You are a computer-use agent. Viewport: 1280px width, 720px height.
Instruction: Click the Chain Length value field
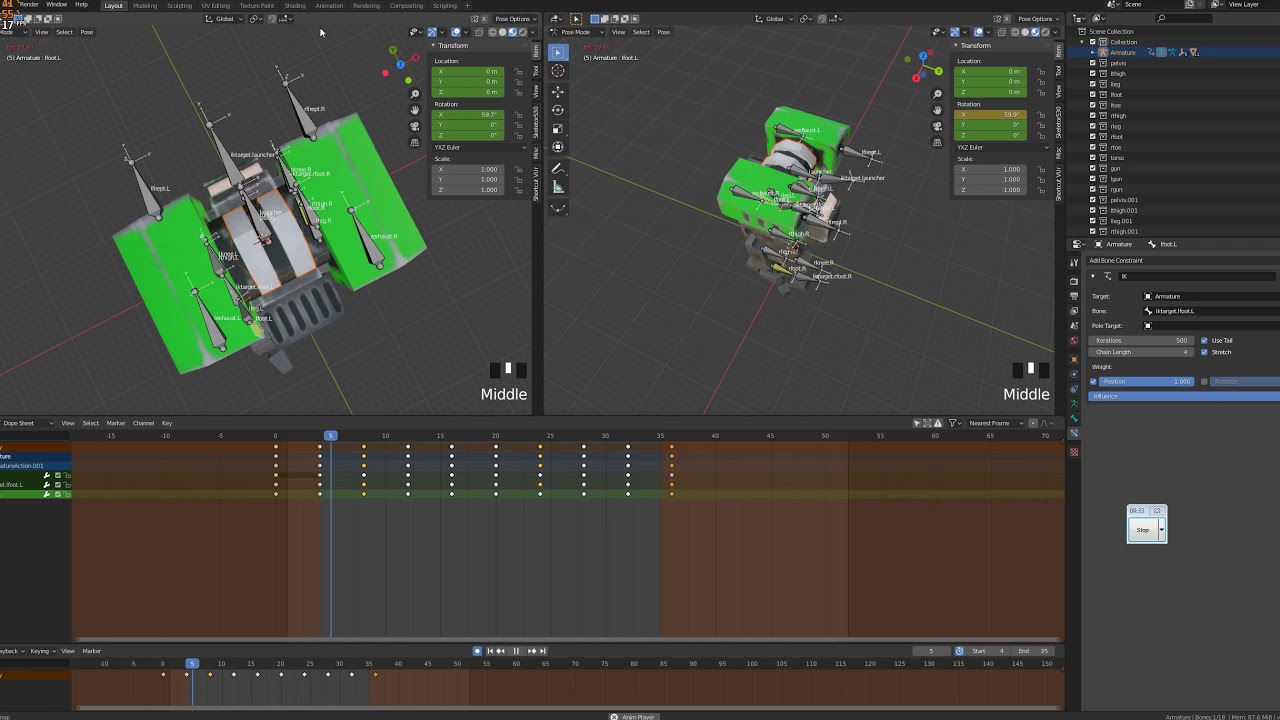click(x=1141, y=352)
